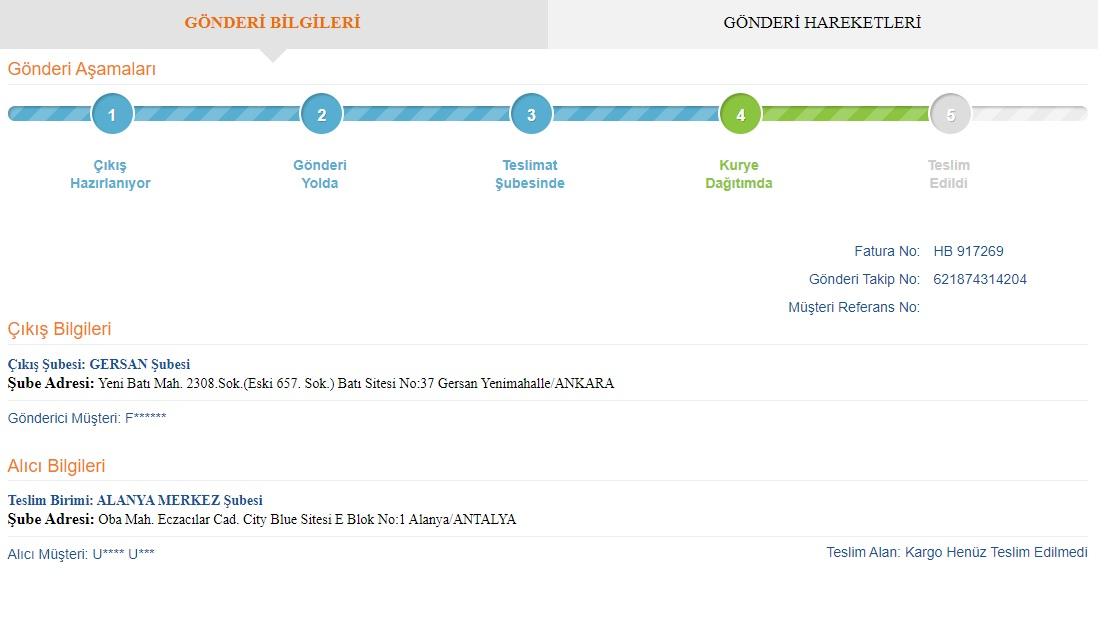Click the greyed step 5 circle
Screen dimensions: 1107x630
950,114
